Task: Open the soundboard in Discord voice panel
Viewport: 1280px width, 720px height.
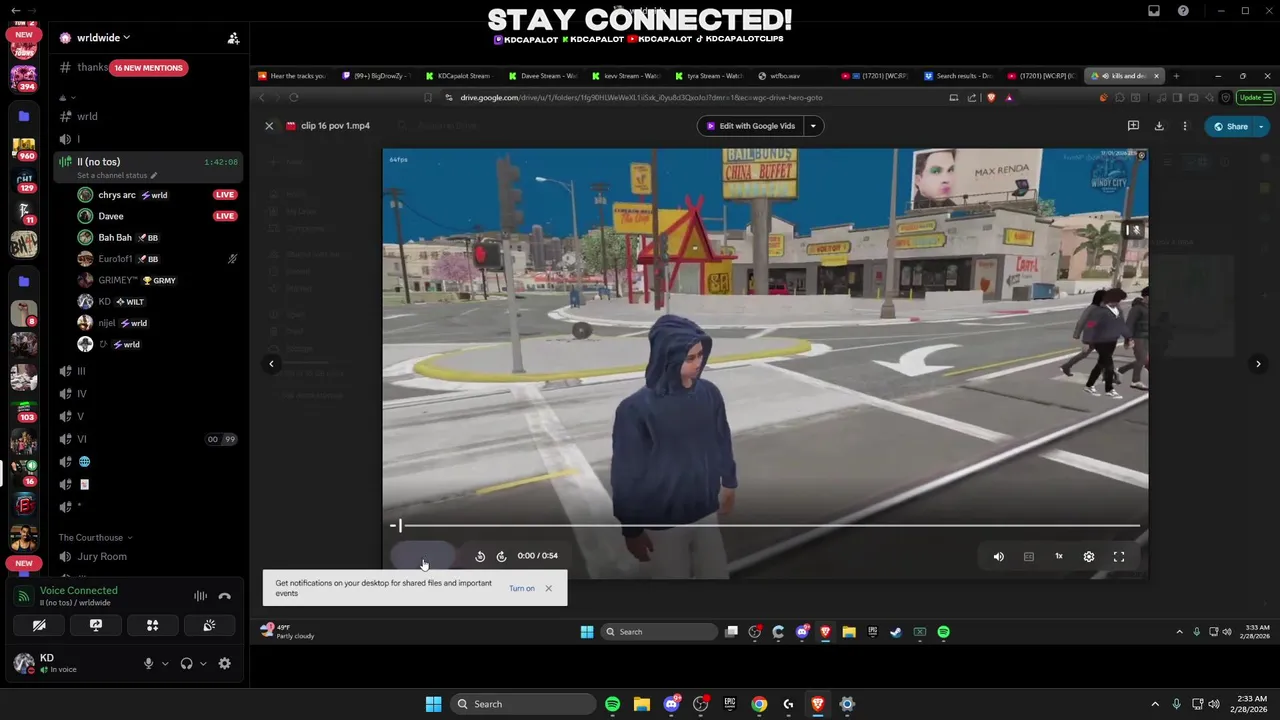Action: (x=209, y=625)
